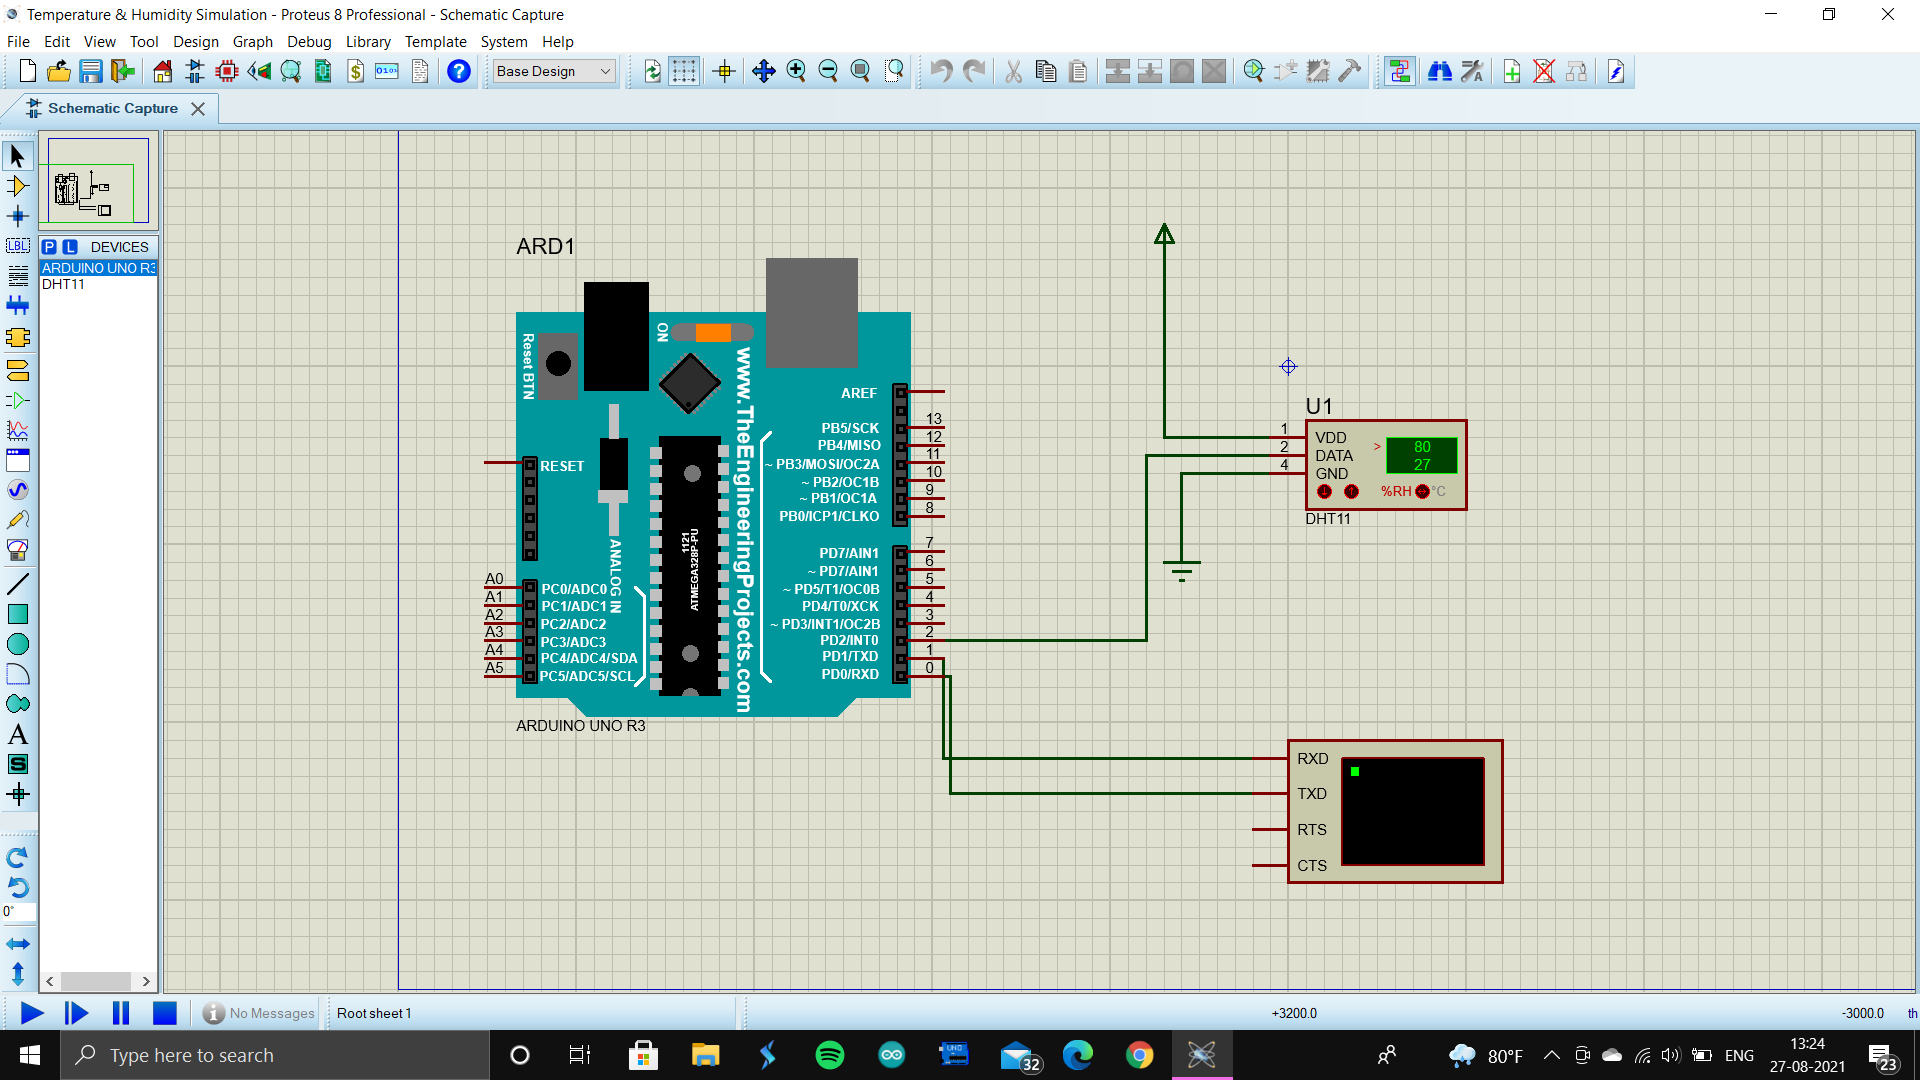Zoom to view entire sheet

point(860,71)
